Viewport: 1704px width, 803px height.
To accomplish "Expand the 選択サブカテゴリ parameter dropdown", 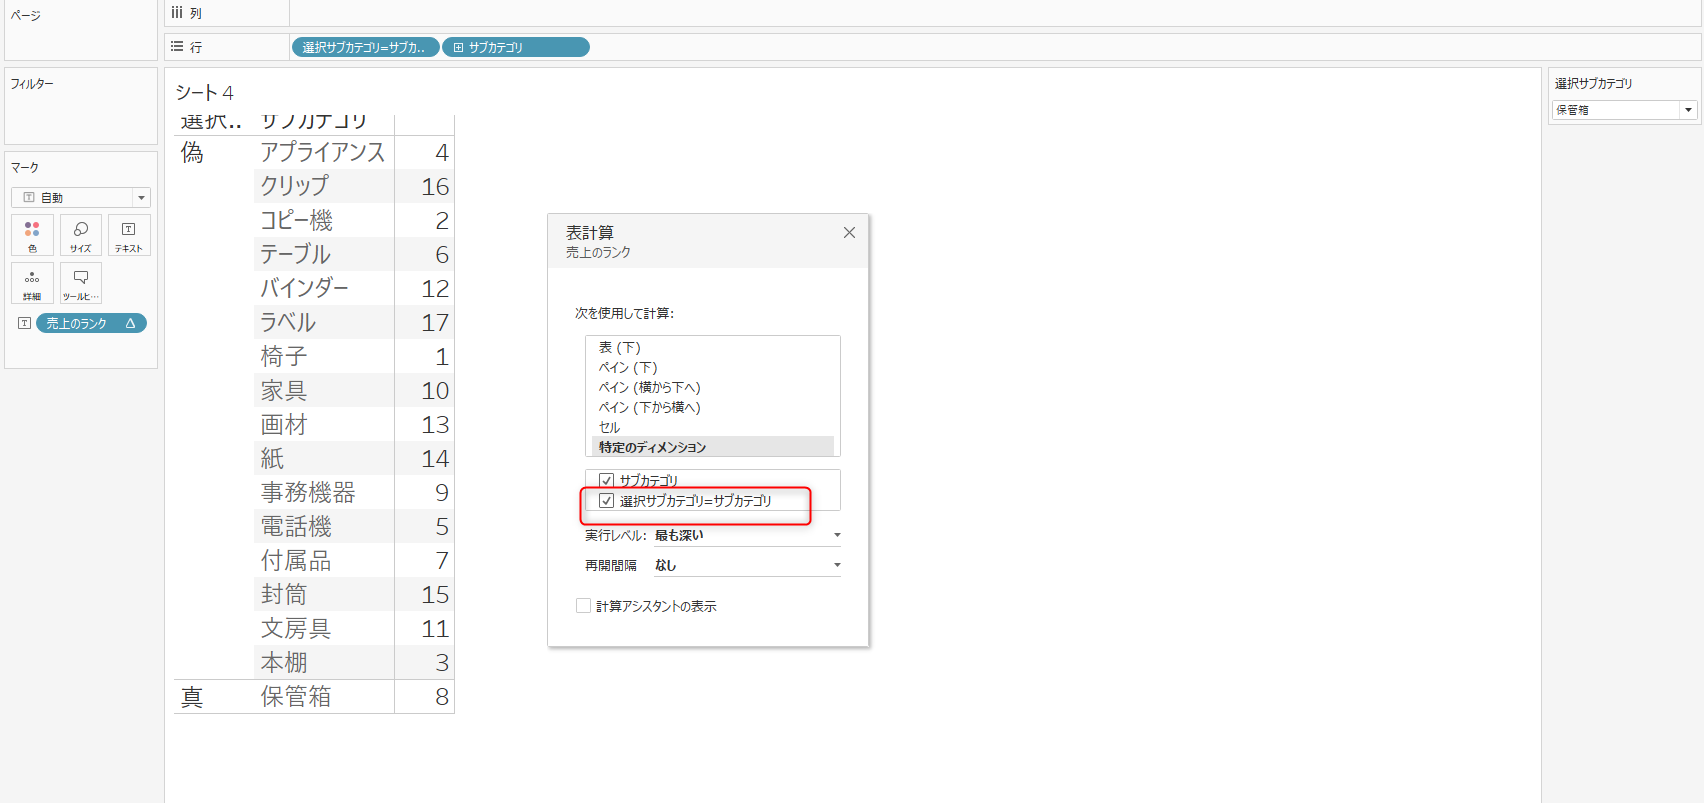I will [1688, 110].
